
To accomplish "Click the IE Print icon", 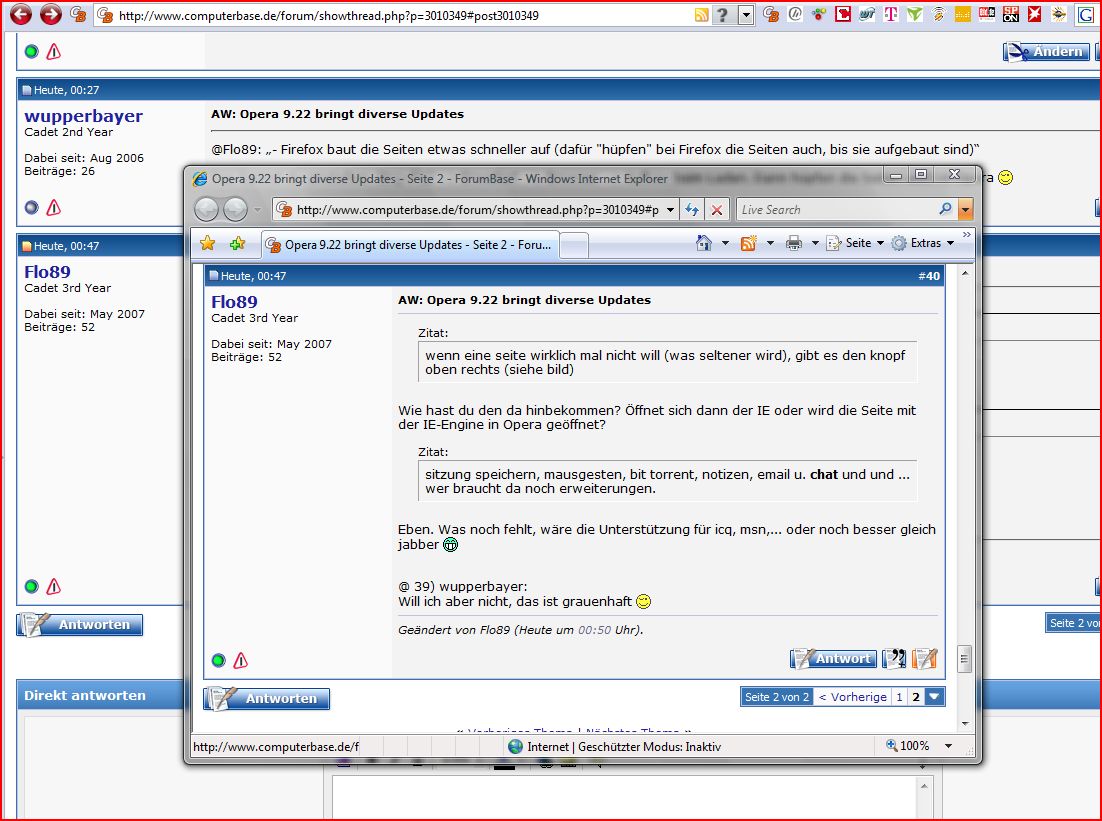I will 793,243.
